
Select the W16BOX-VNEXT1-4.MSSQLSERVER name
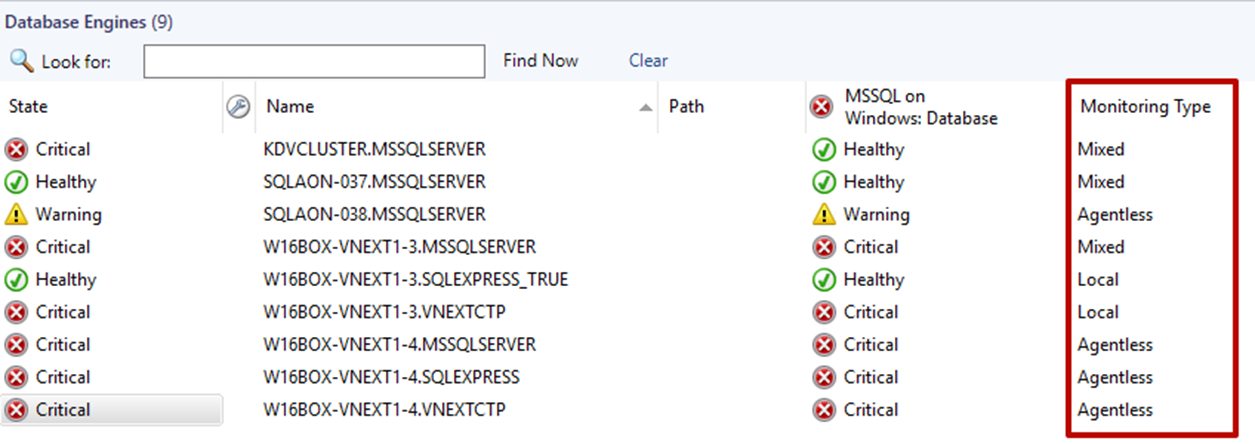400,345
